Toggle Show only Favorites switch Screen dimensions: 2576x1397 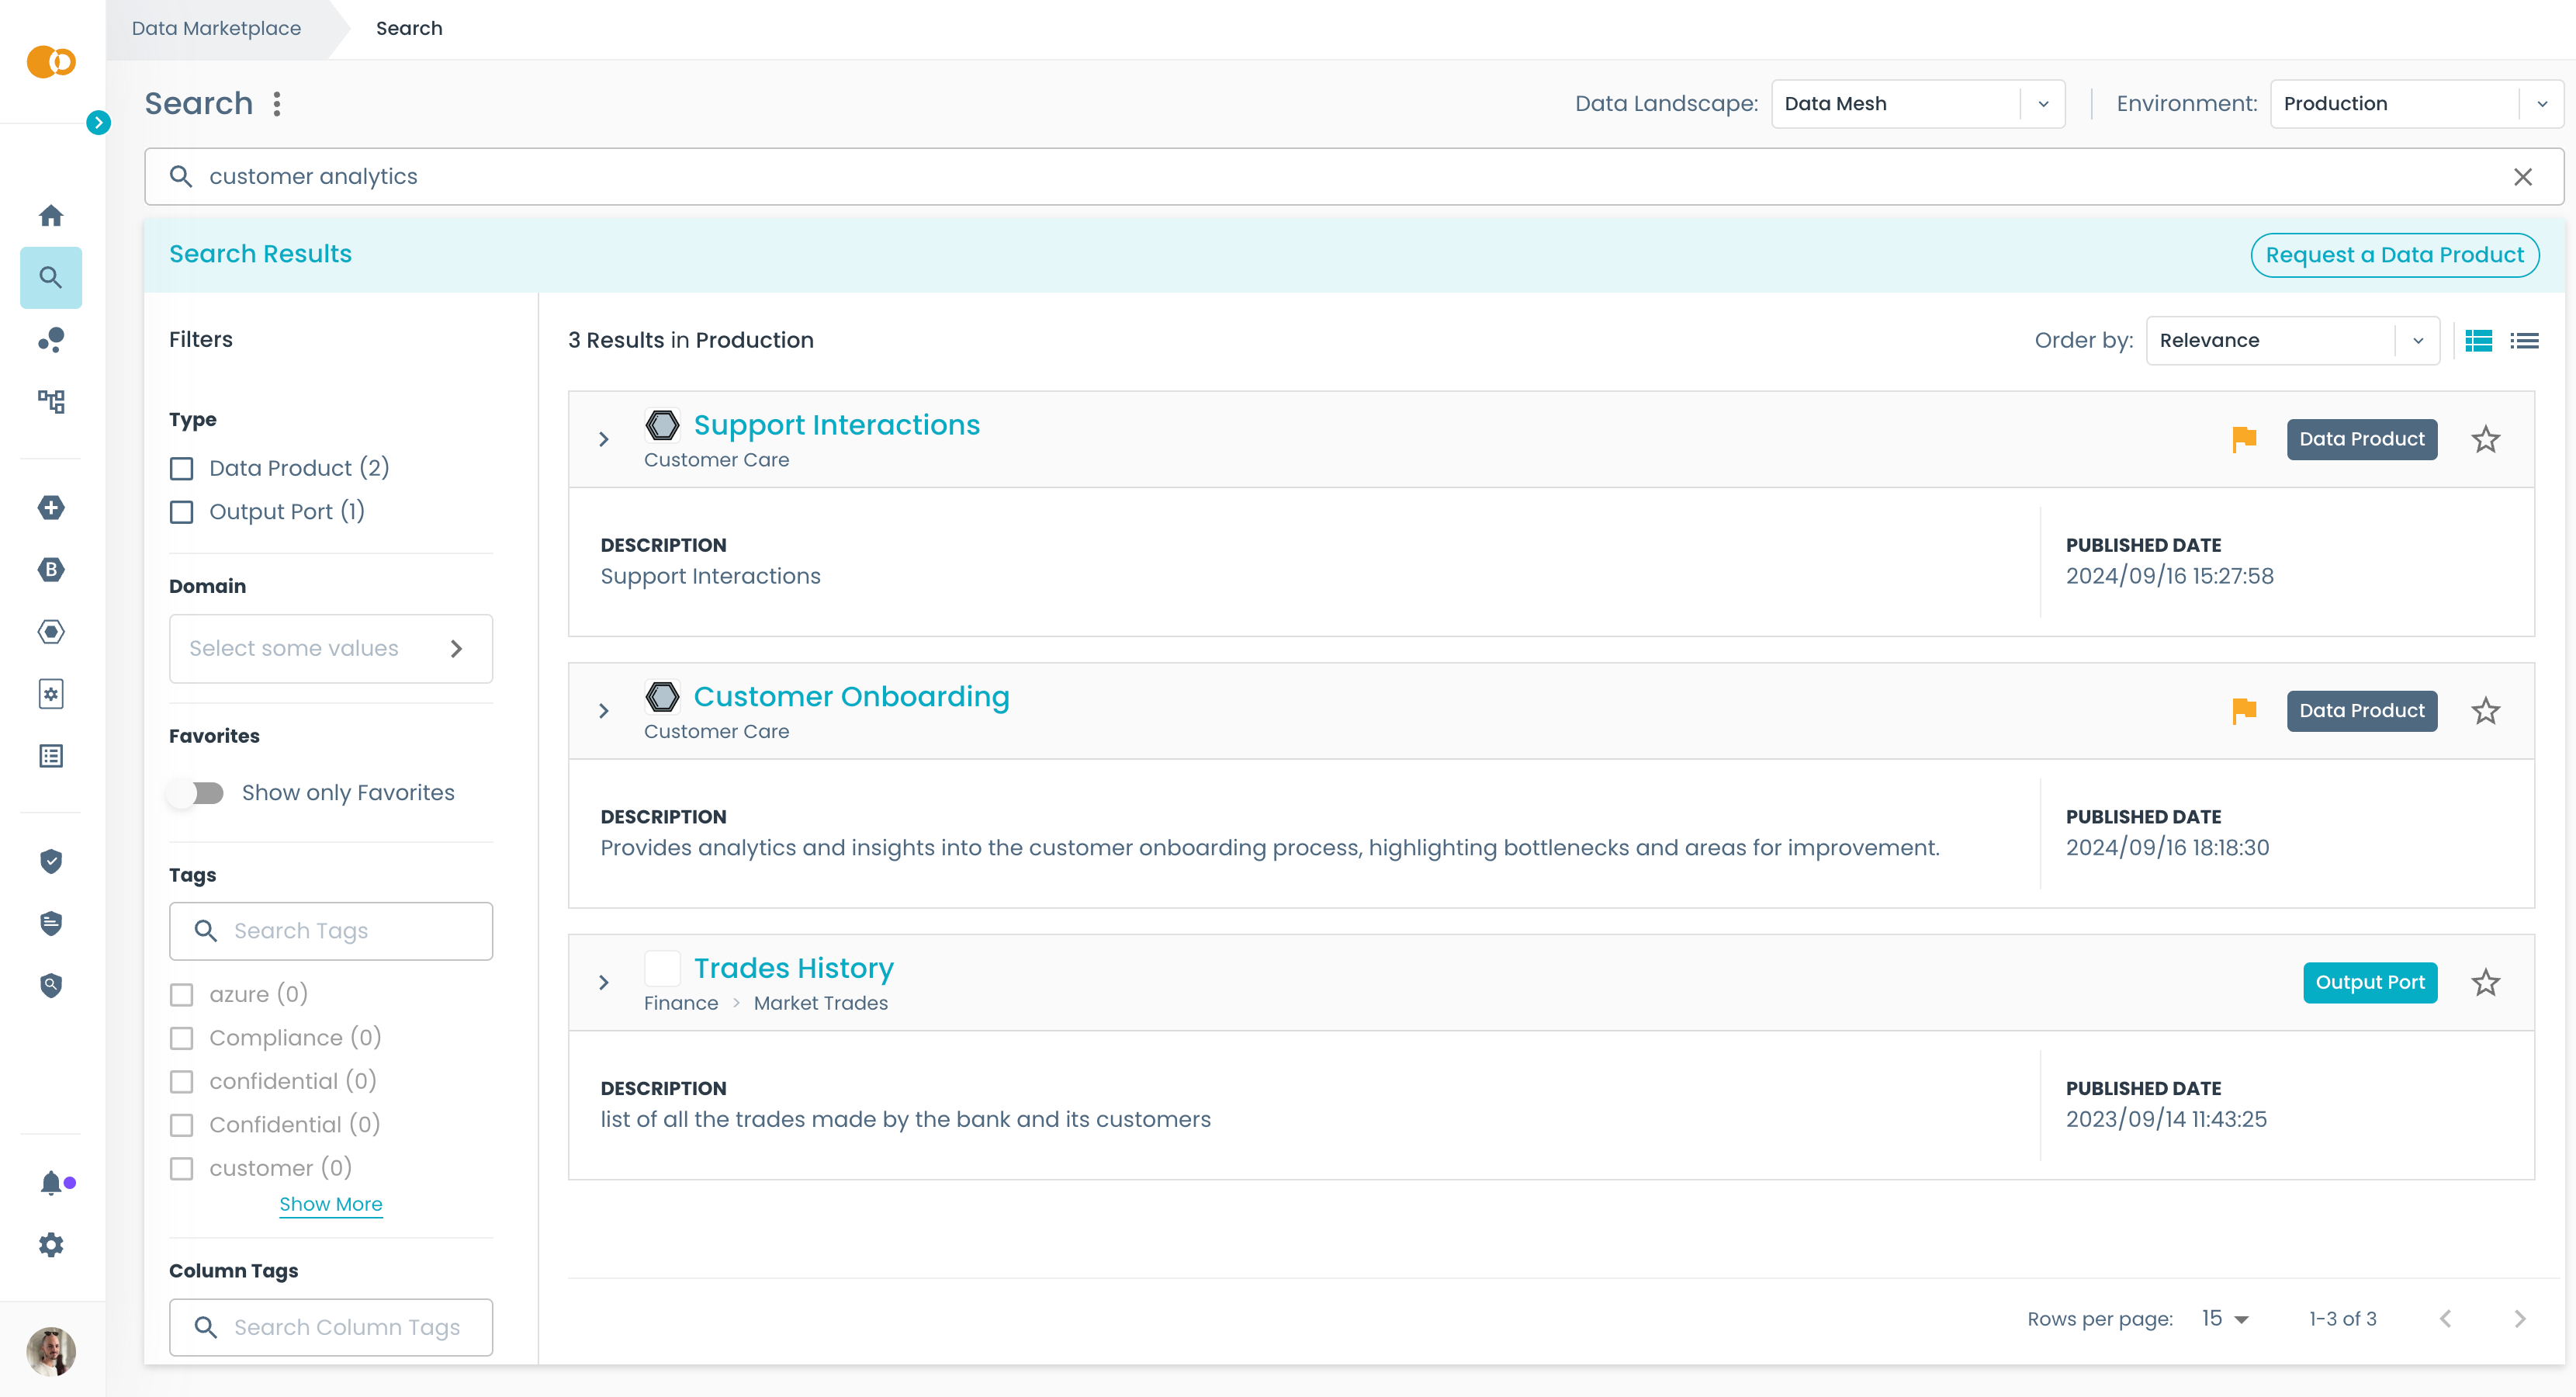coord(197,793)
